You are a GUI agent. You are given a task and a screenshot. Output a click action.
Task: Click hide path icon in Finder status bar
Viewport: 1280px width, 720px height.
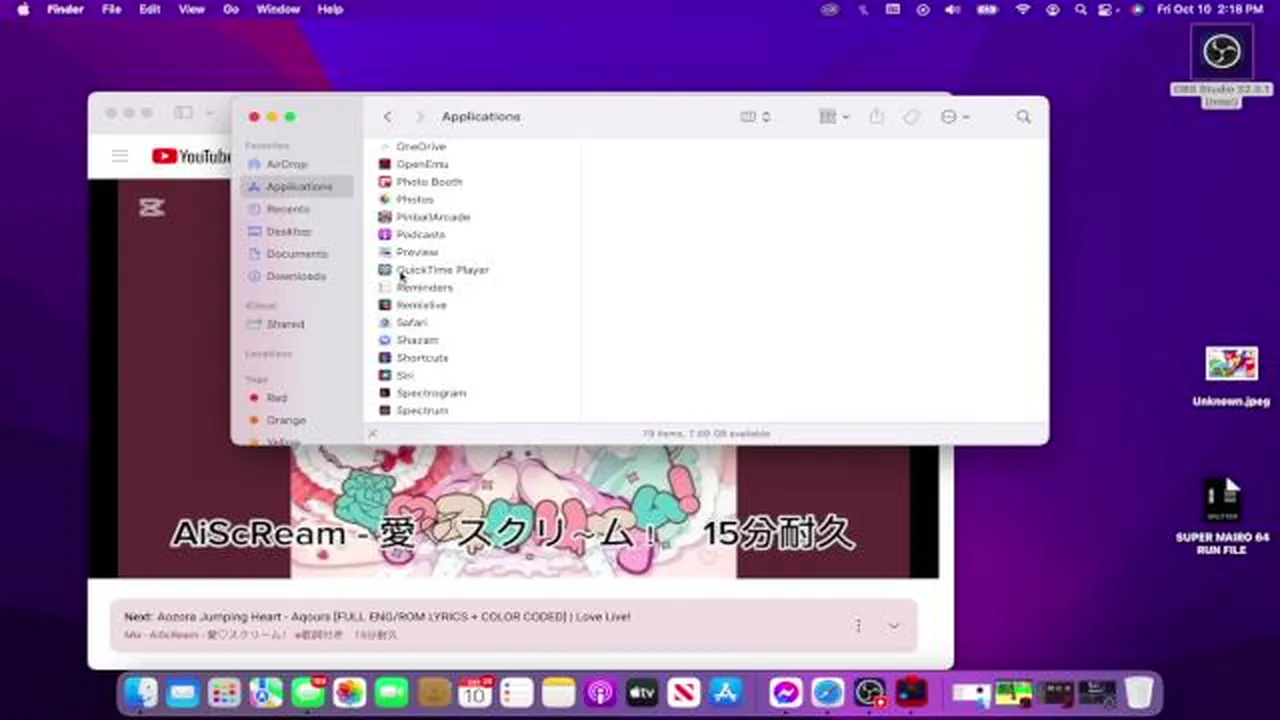(373, 434)
